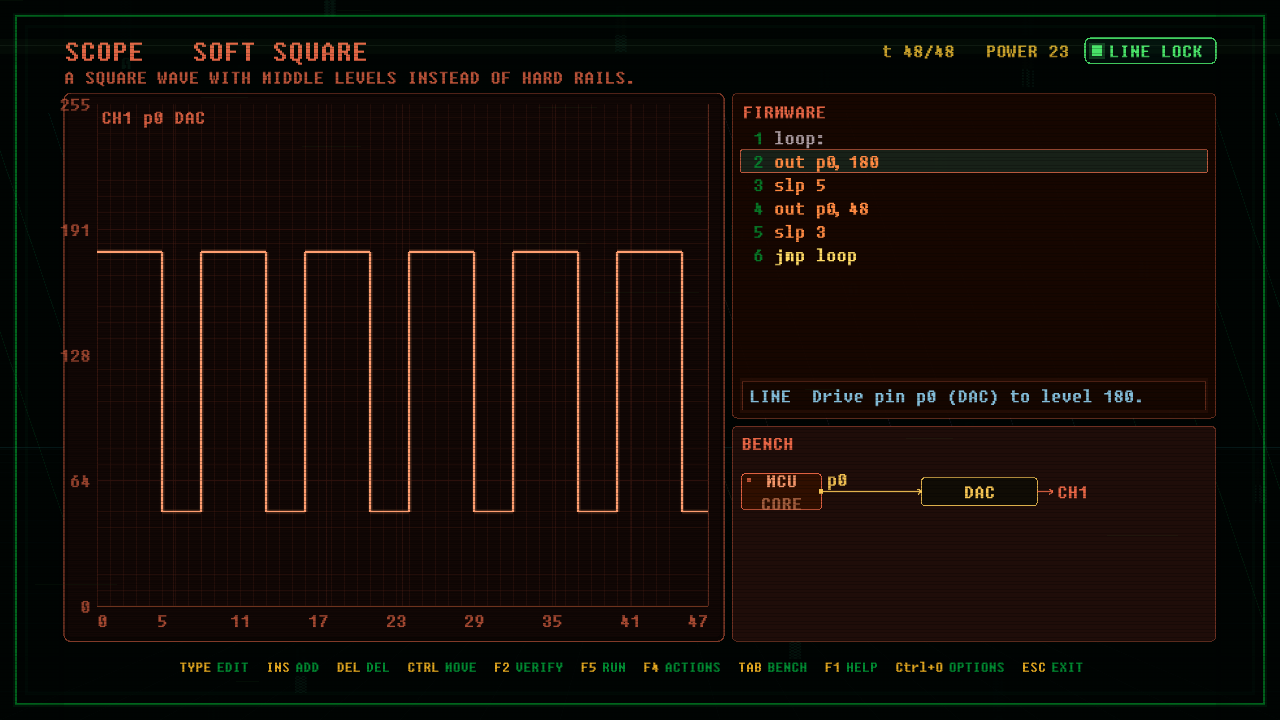The height and width of the screenshot is (720, 1280).
Task: Click x-axis tick label 47
Action: click(698, 621)
